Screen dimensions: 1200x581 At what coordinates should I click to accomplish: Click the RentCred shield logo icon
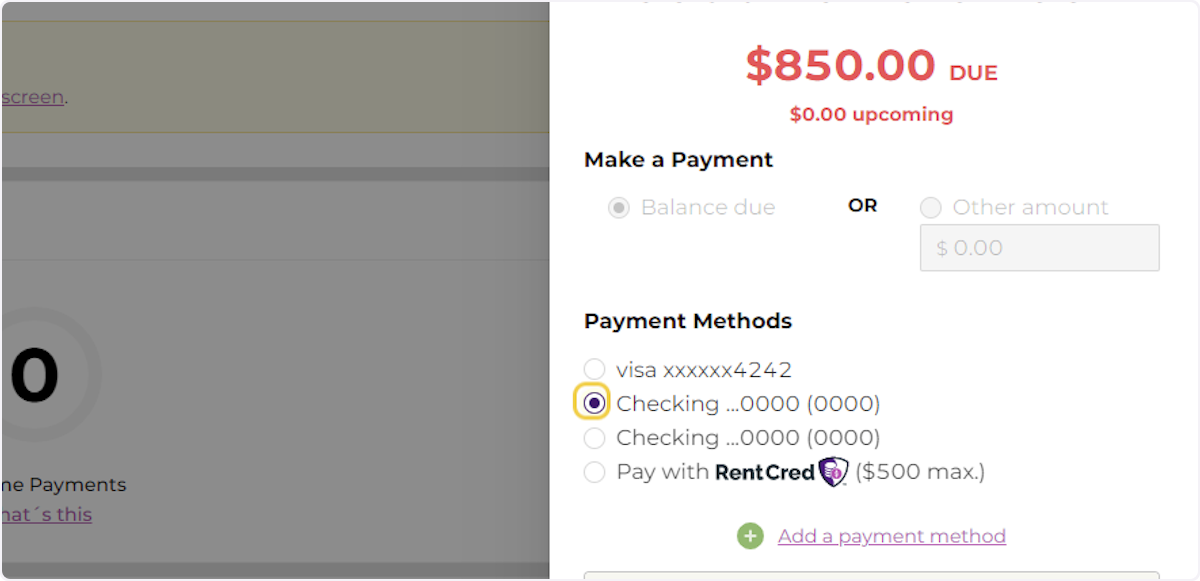(x=833, y=470)
